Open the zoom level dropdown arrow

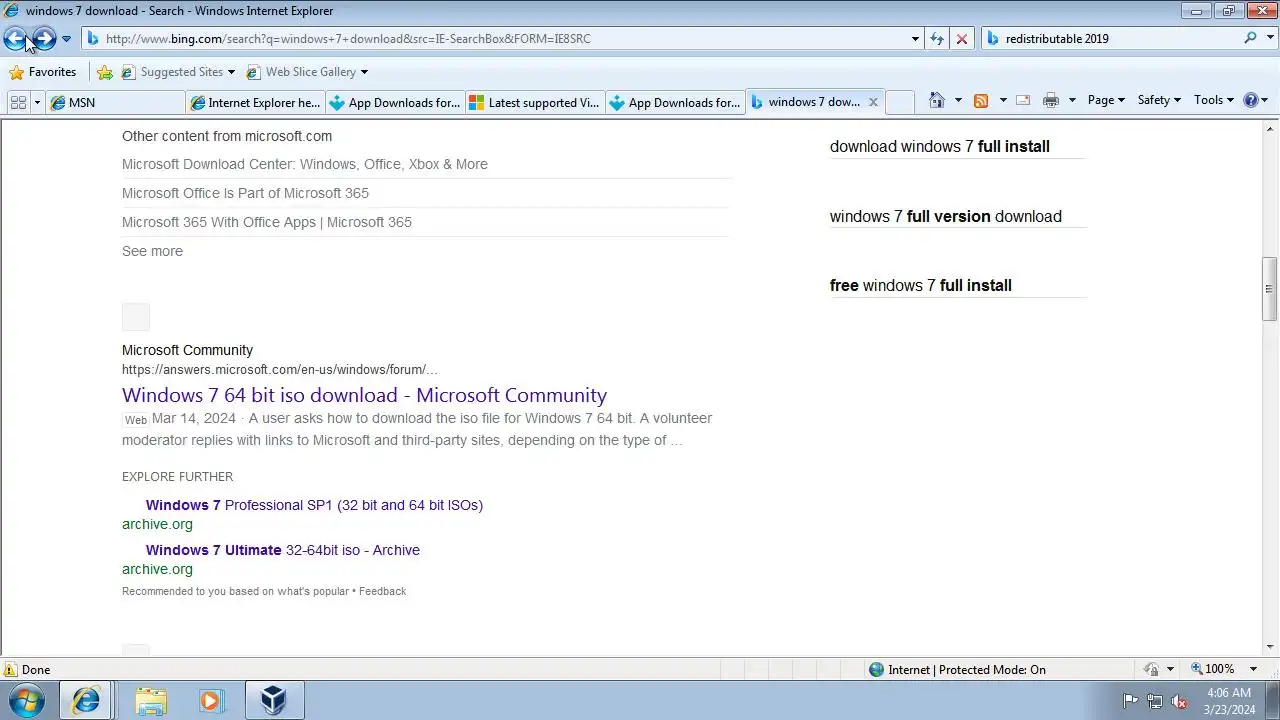pyautogui.click(x=1254, y=669)
